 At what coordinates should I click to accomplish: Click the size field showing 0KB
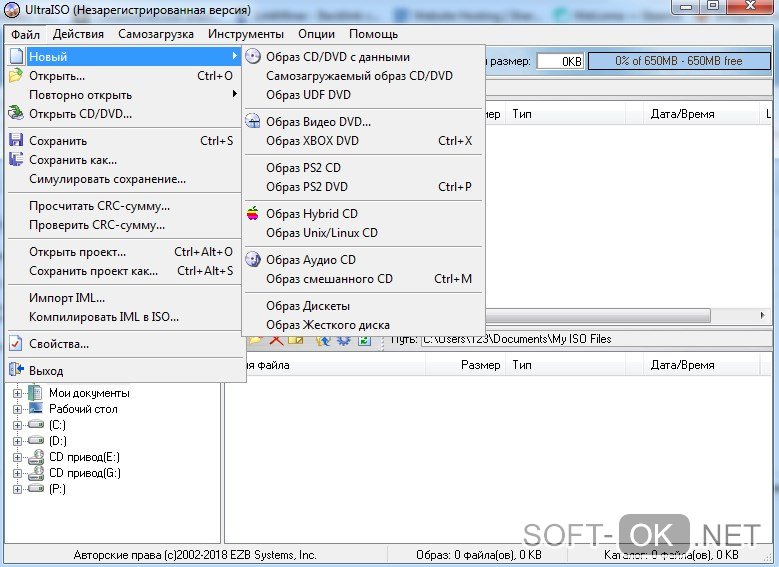pos(561,61)
